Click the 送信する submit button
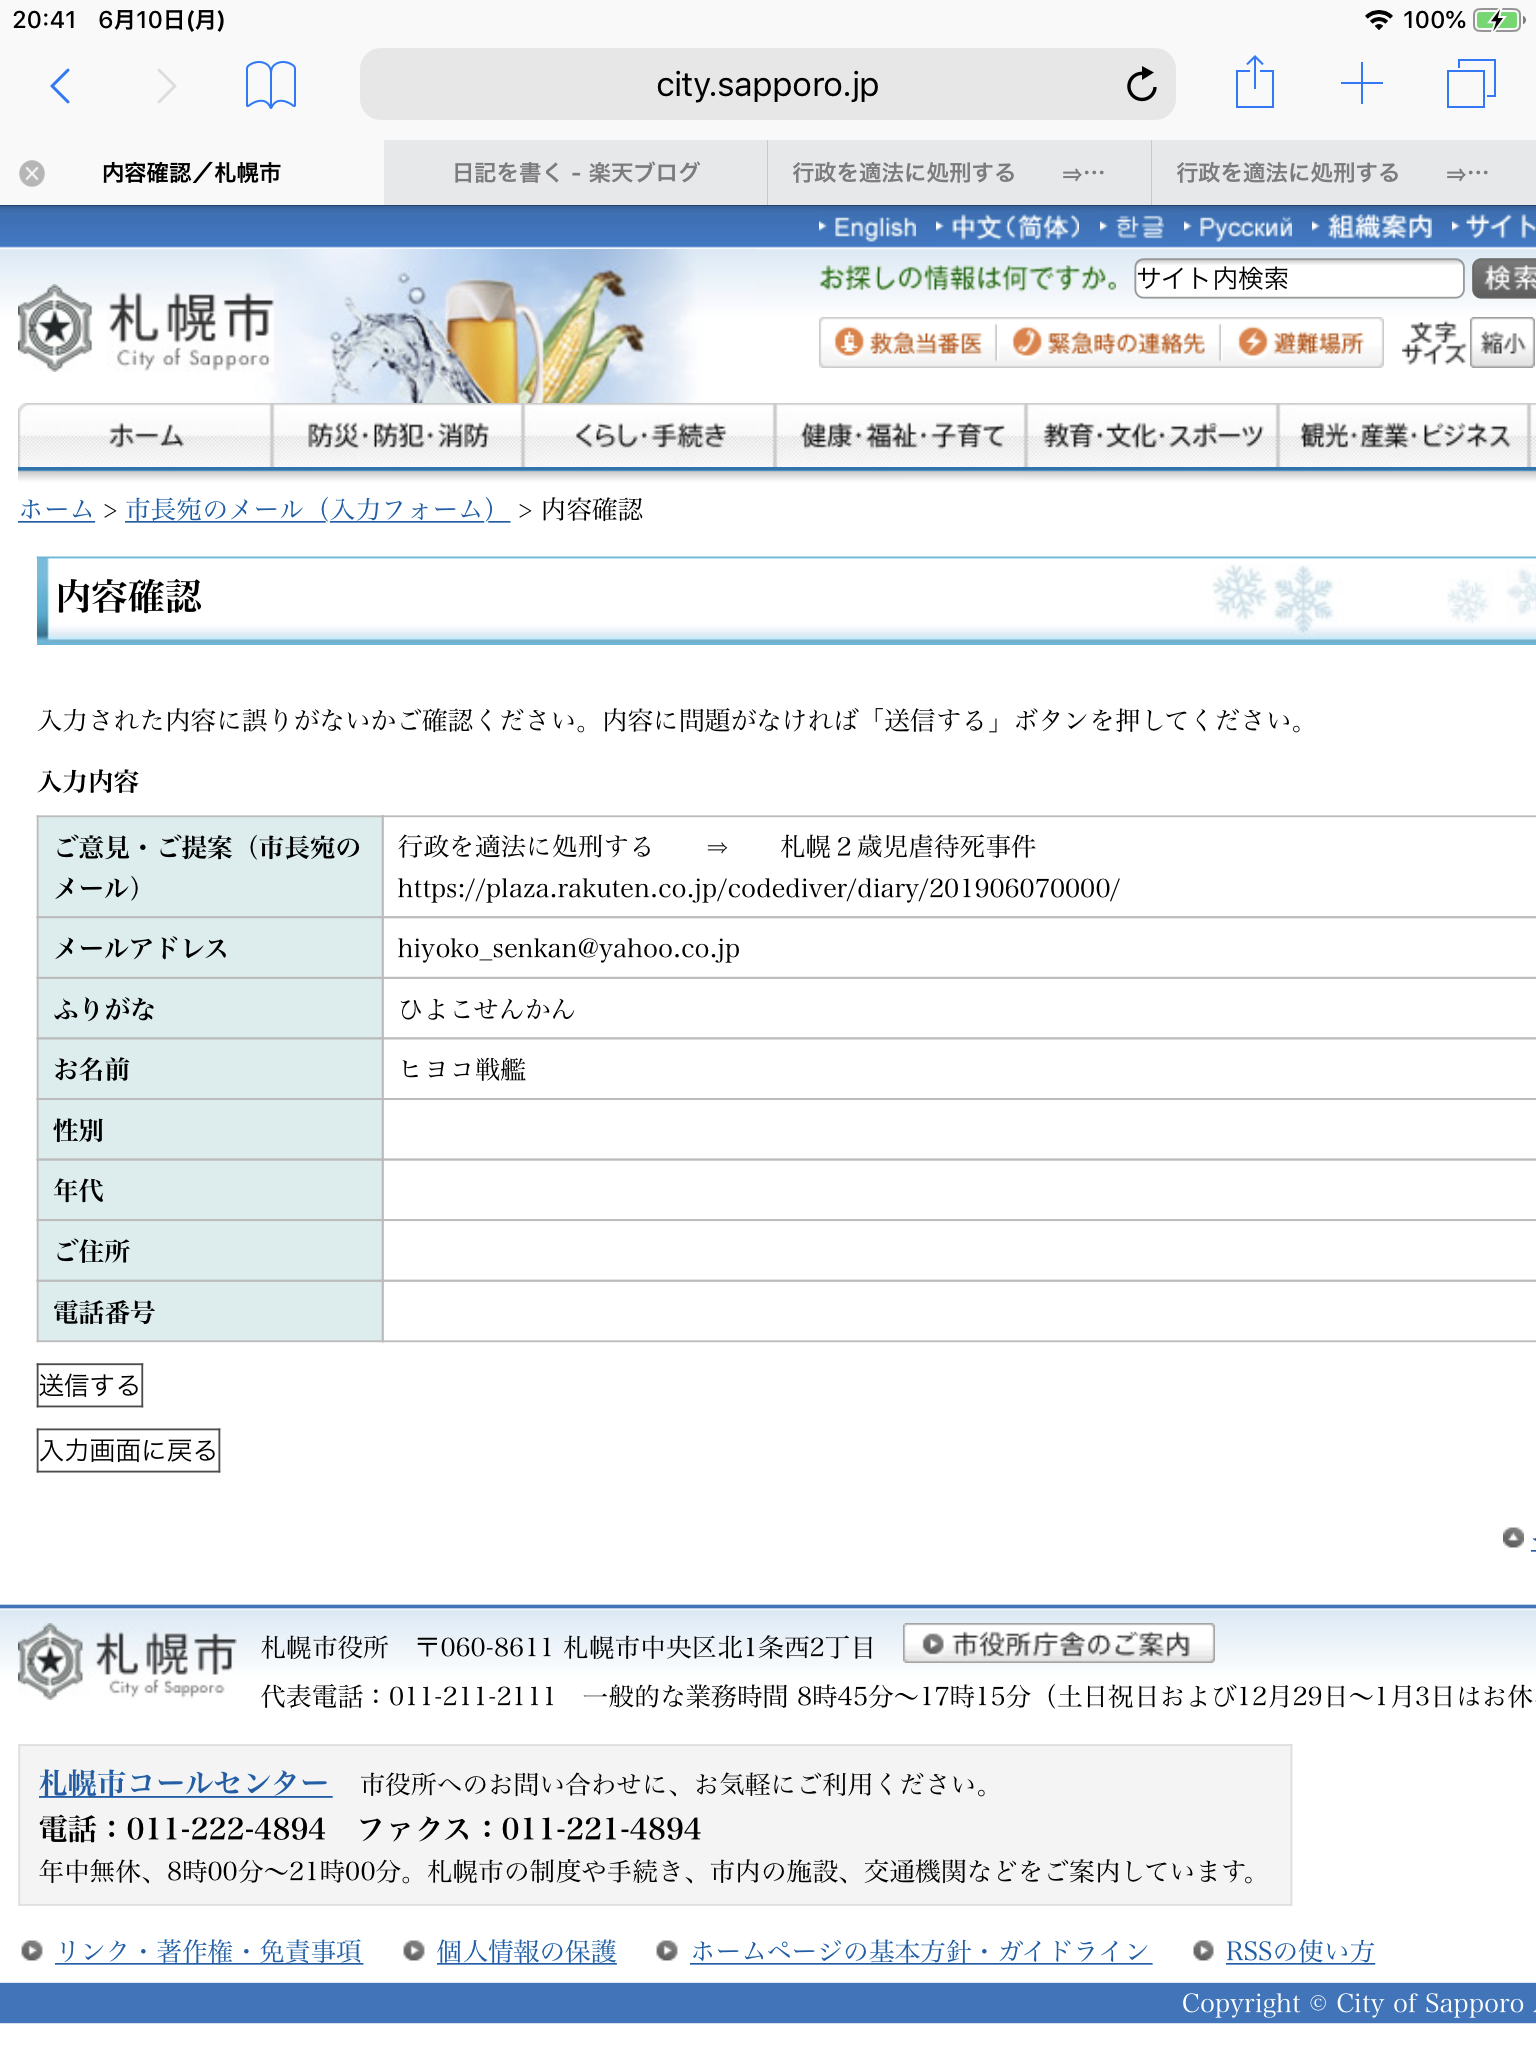Image resolution: width=1536 pixels, height=2048 pixels. coord(90,1385)
